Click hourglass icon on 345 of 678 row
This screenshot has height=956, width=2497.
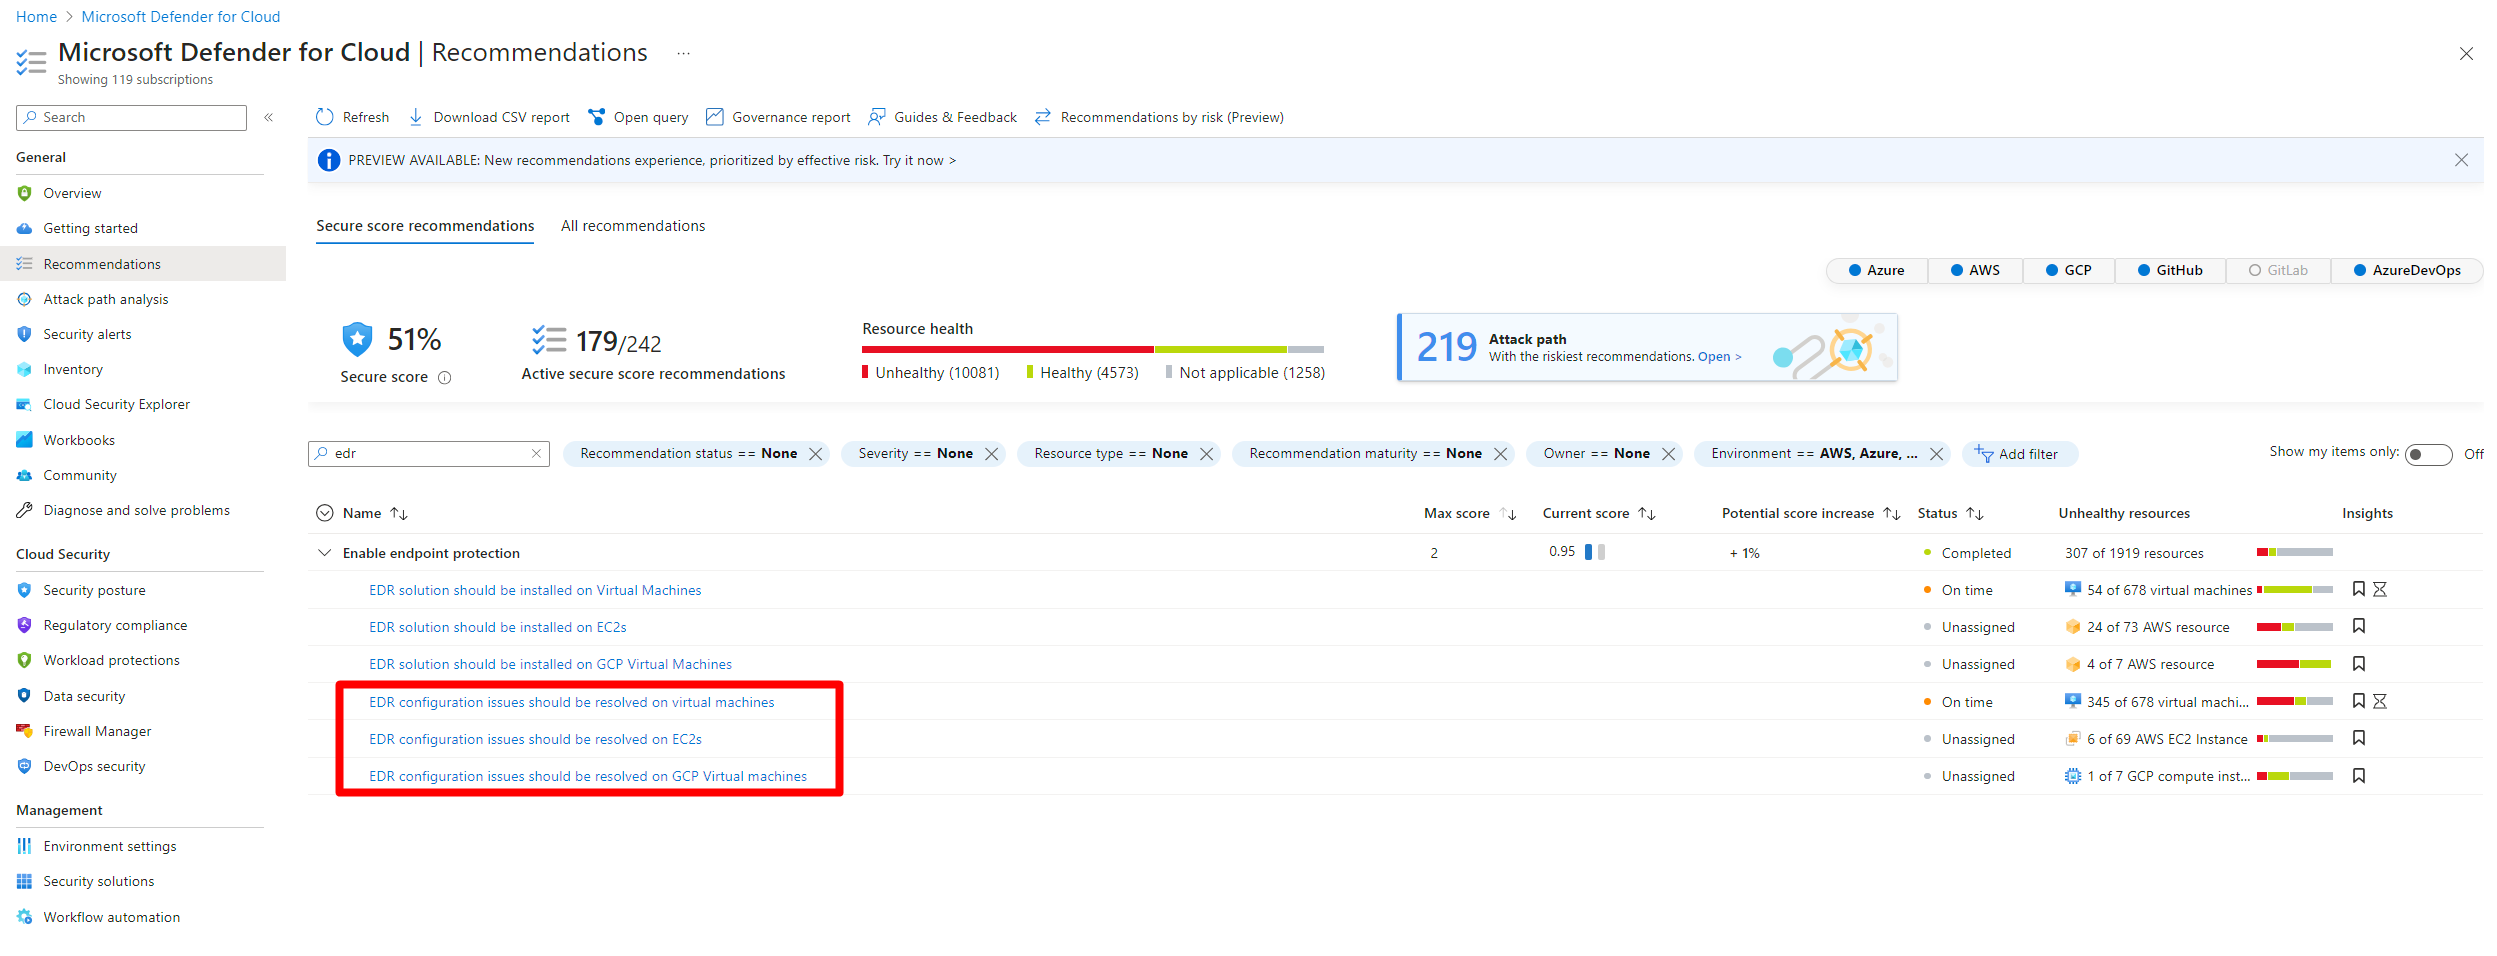coord(2380,702)
